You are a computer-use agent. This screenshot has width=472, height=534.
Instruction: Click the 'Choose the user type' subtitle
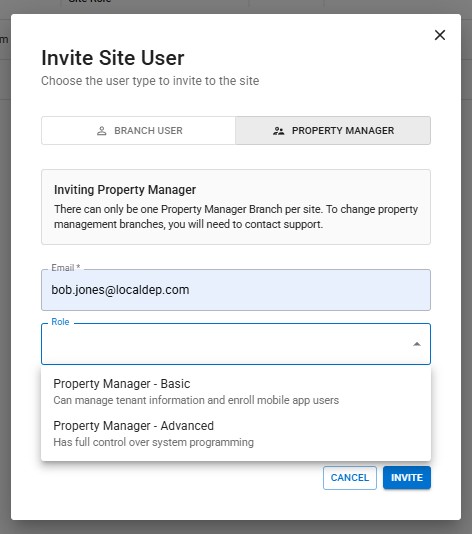point(150,81)
